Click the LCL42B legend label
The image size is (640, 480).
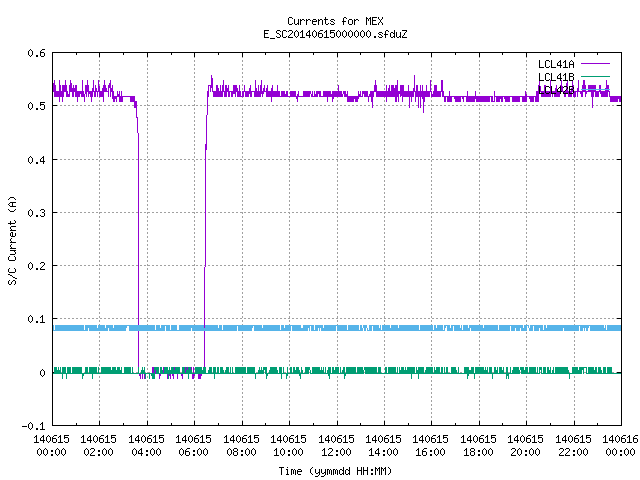(x=556, y=90)
